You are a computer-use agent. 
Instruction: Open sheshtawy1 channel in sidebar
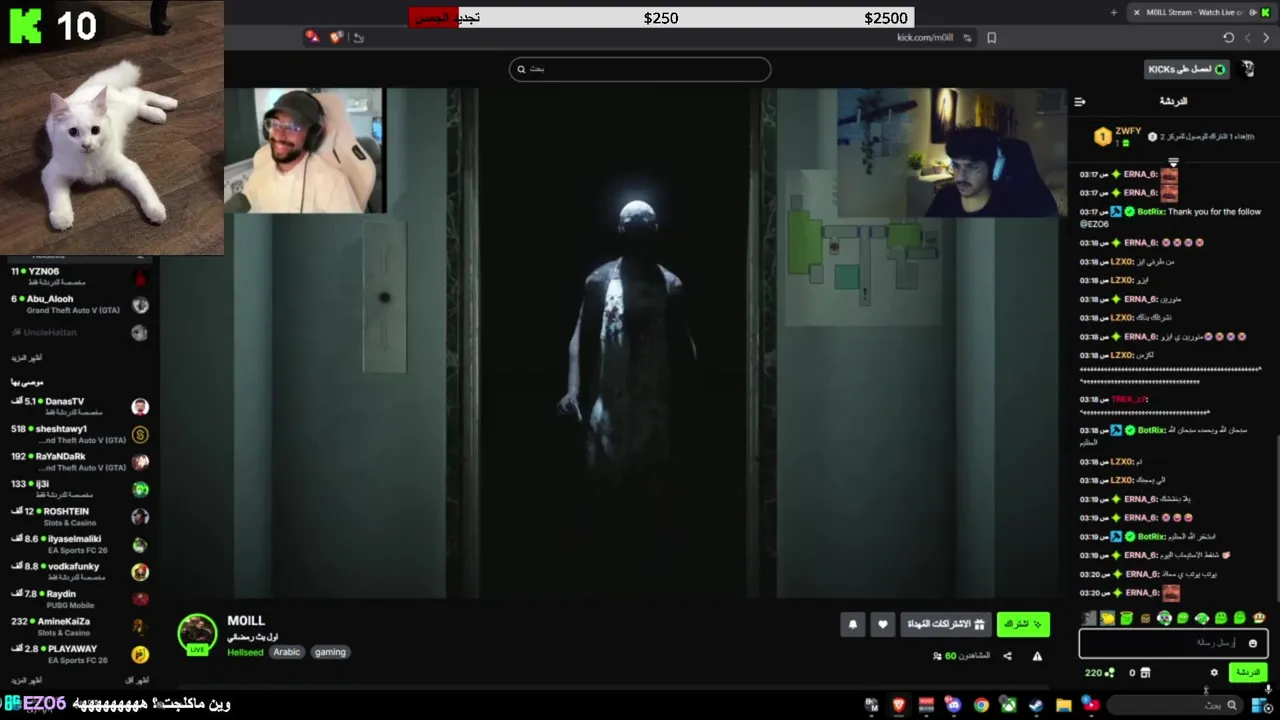[x=80, y=434]
